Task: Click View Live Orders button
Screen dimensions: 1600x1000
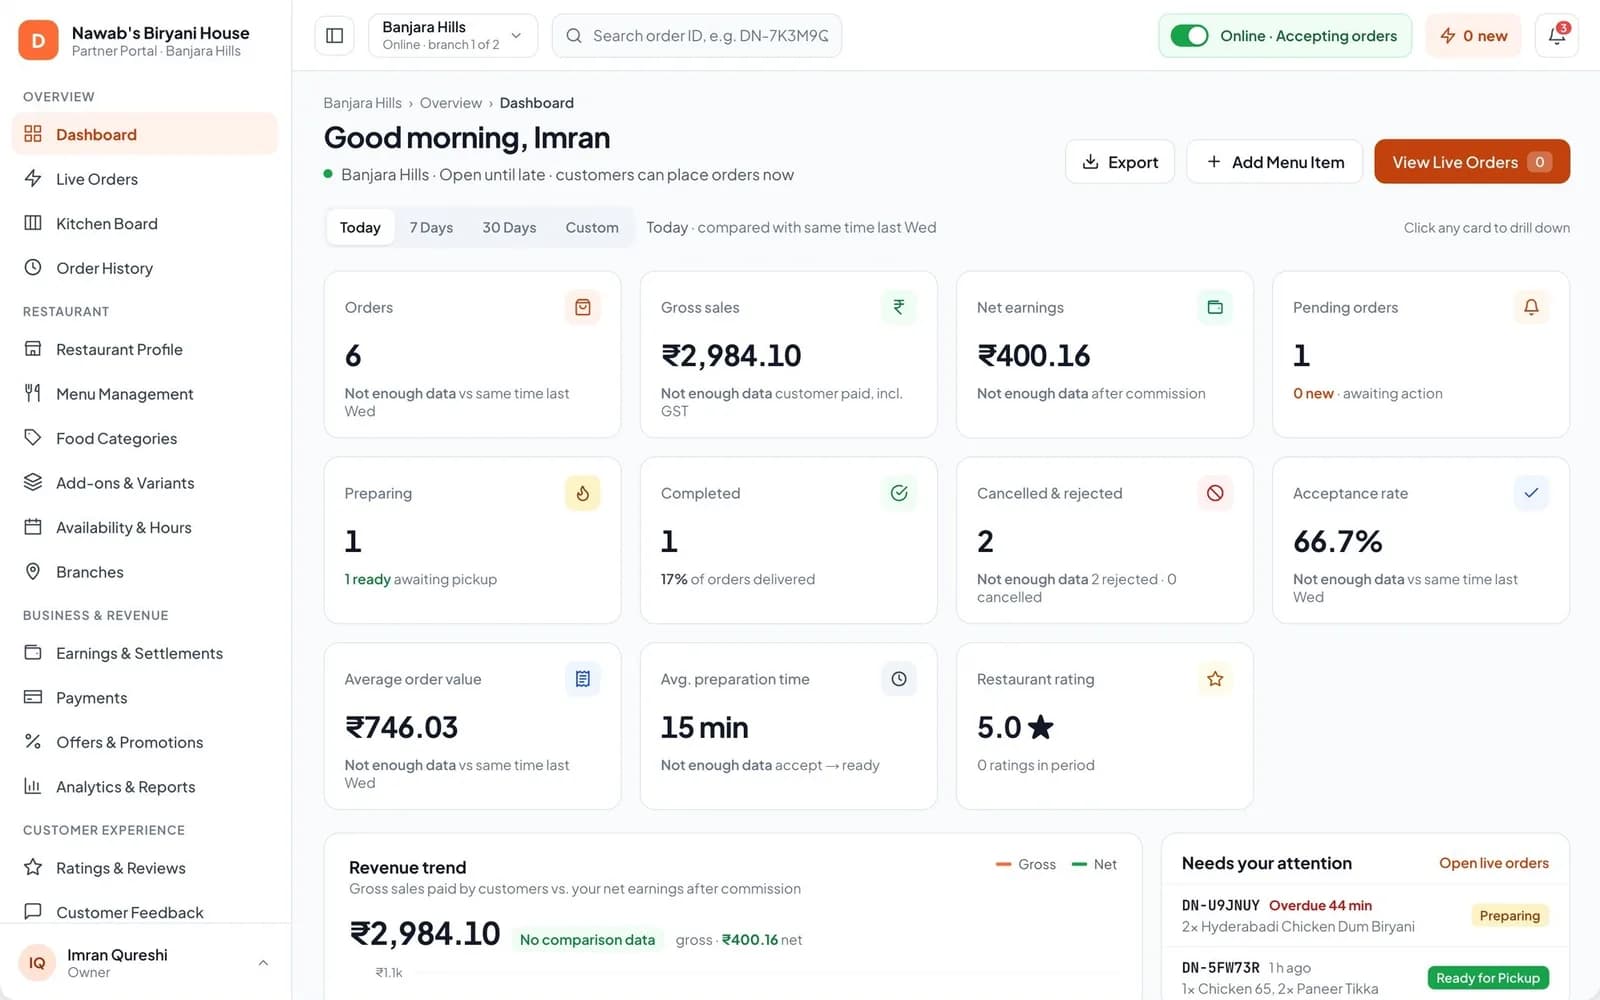Action: tap(1472, 162)
